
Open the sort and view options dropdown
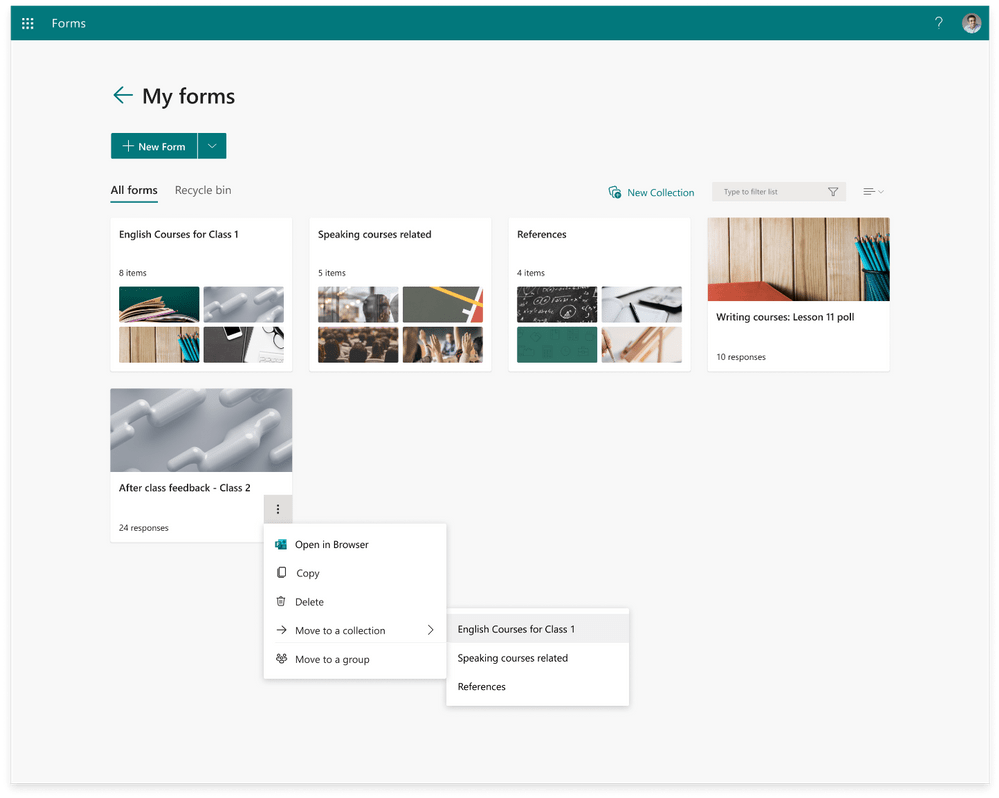873,191
